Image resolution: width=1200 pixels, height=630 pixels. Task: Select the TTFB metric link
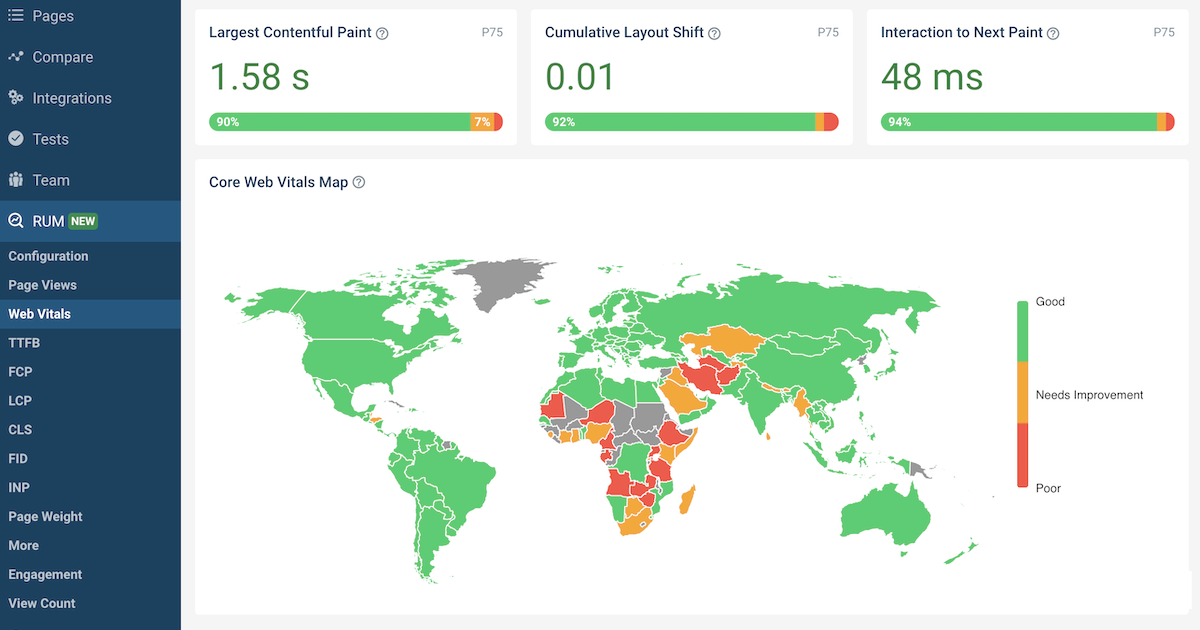coord(24,343)
